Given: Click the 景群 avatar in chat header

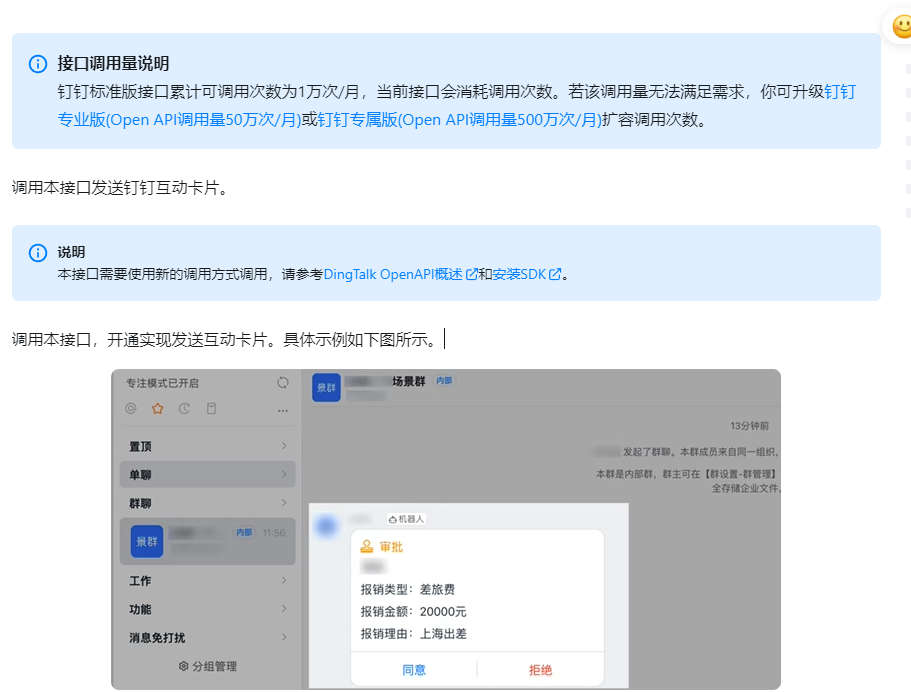Looking at the screenshot, I should tap(327, 388).
